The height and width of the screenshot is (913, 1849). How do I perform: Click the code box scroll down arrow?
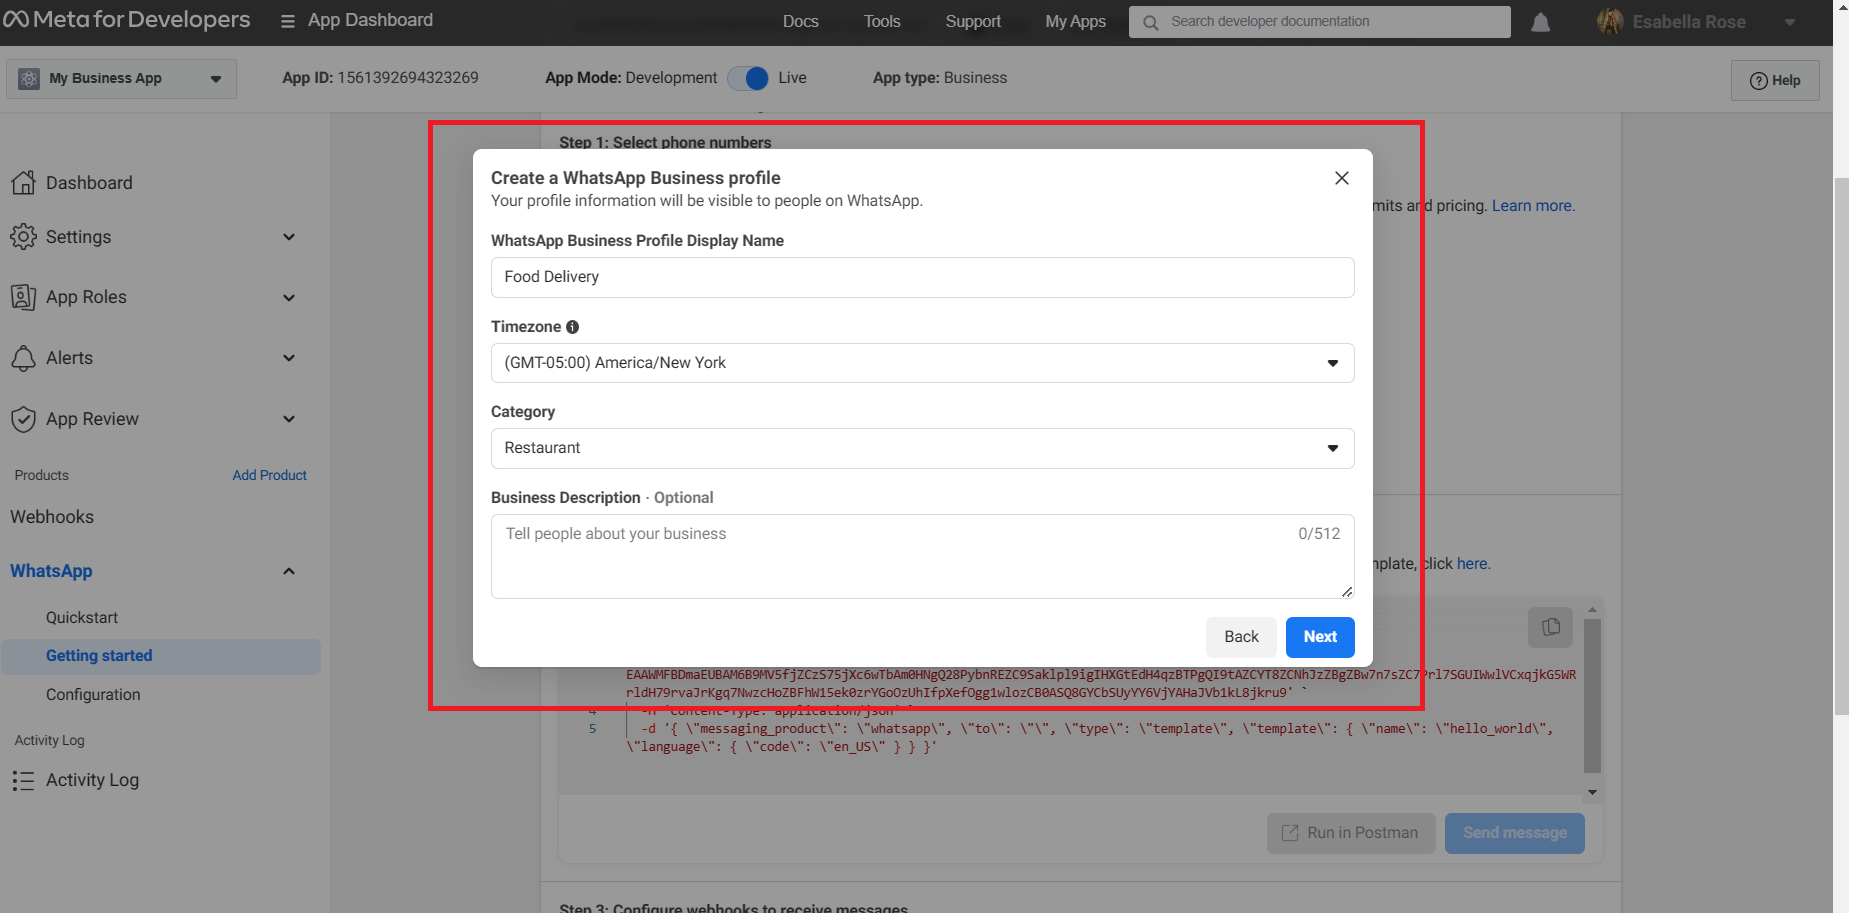(x=1592, y=792)
